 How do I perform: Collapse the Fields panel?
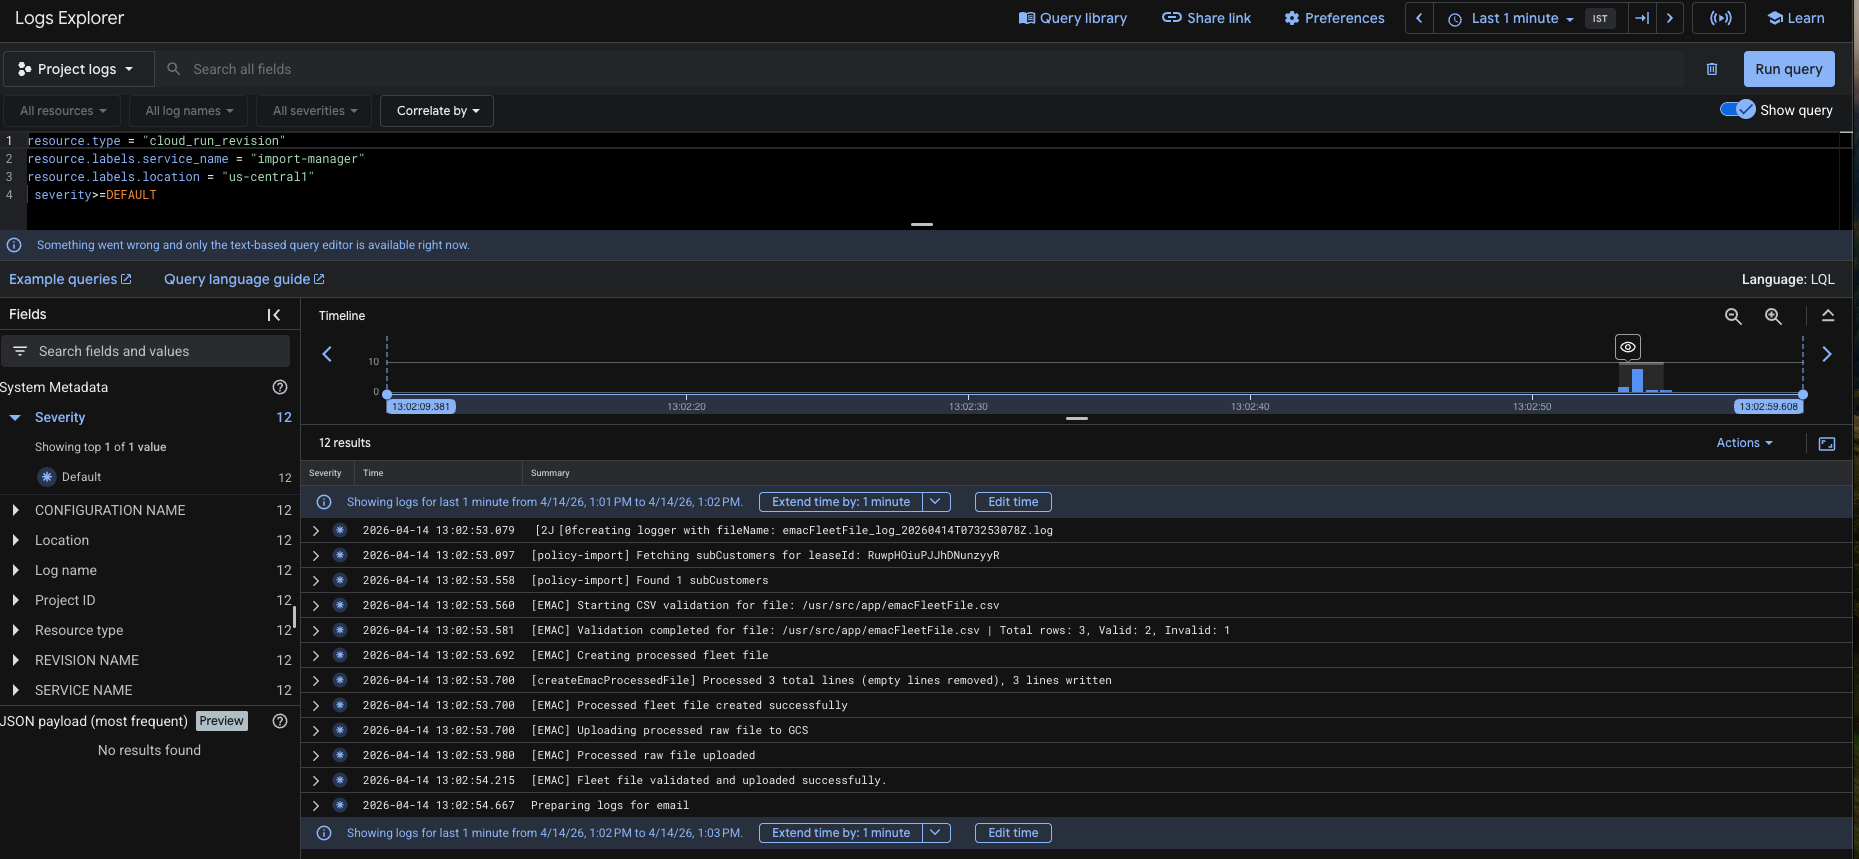point(273,315)
